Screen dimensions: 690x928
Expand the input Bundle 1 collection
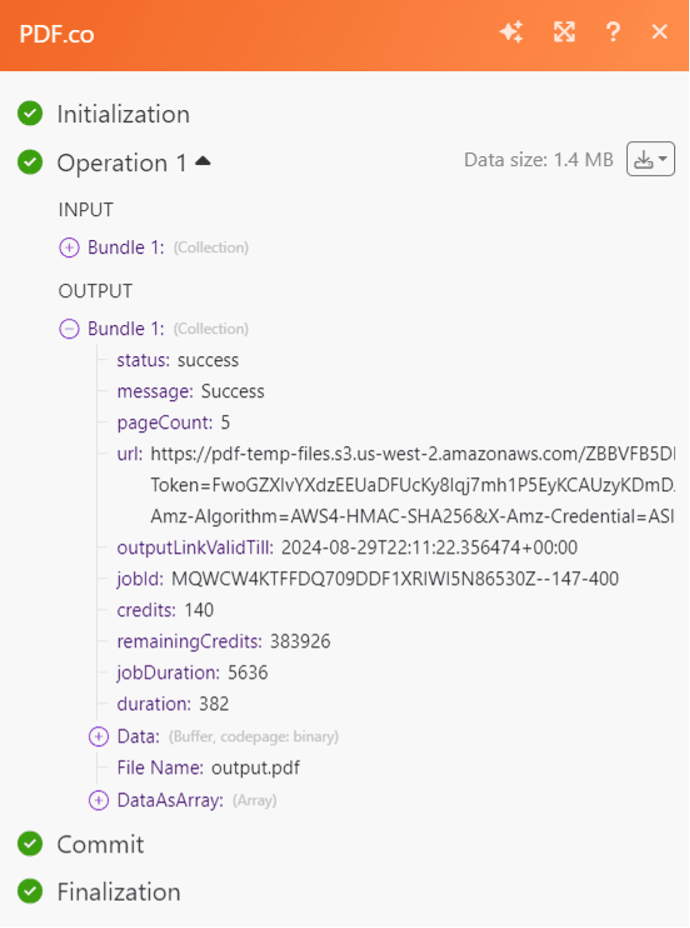[69, 247]
